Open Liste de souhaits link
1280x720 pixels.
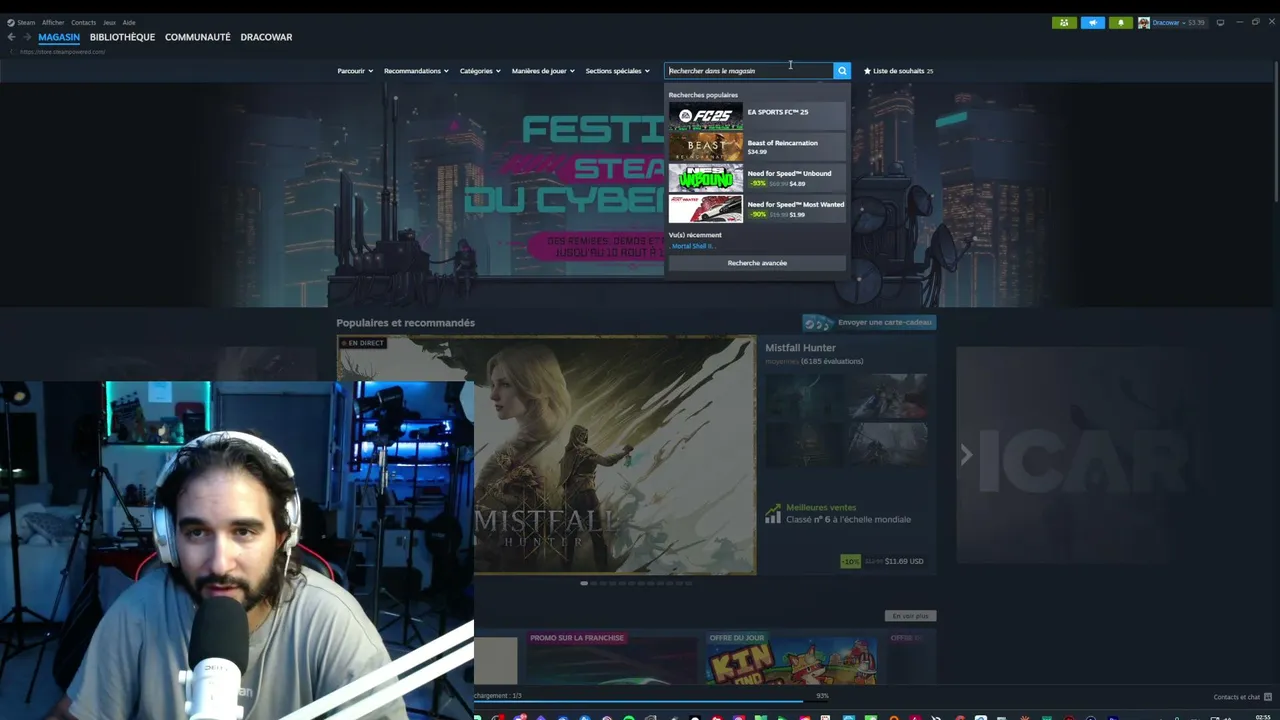point(898,71)
